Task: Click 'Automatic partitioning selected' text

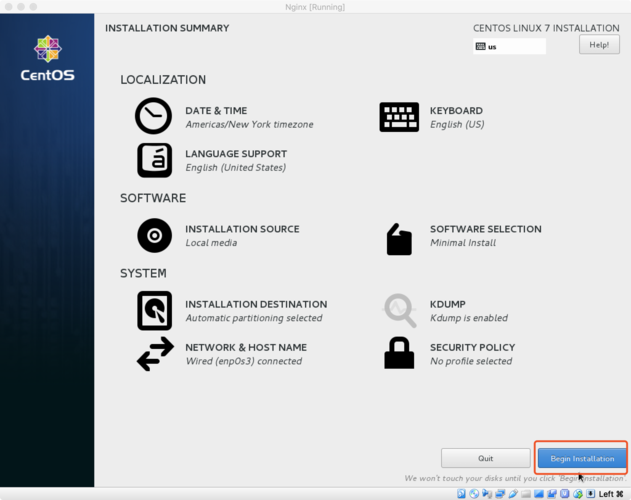Action: 254,318
